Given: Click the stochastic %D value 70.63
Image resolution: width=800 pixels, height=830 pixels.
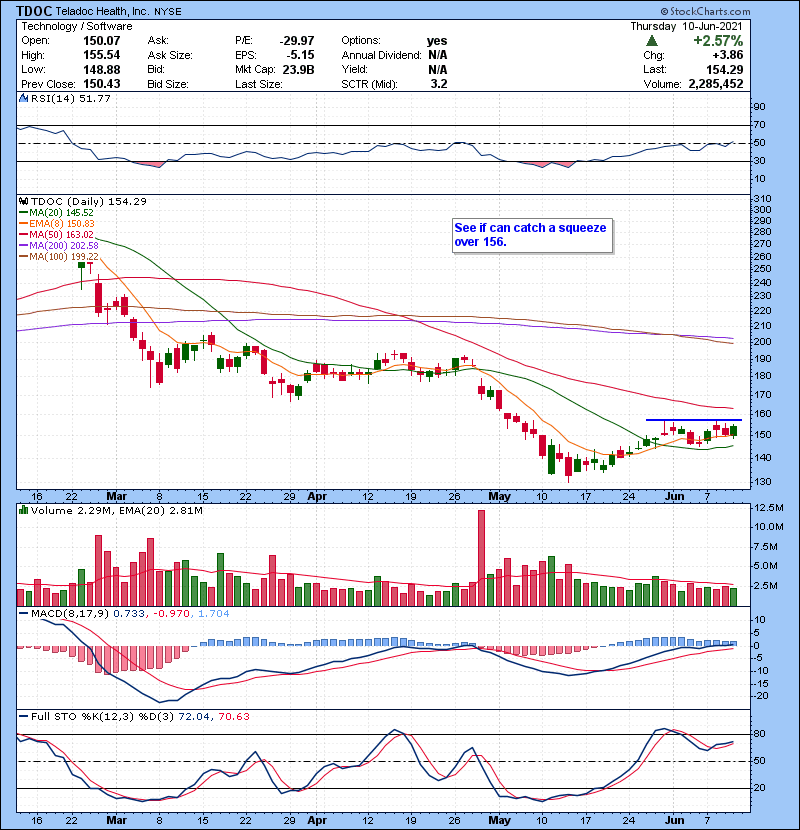Looking at the screenshot, I should 234,717.
